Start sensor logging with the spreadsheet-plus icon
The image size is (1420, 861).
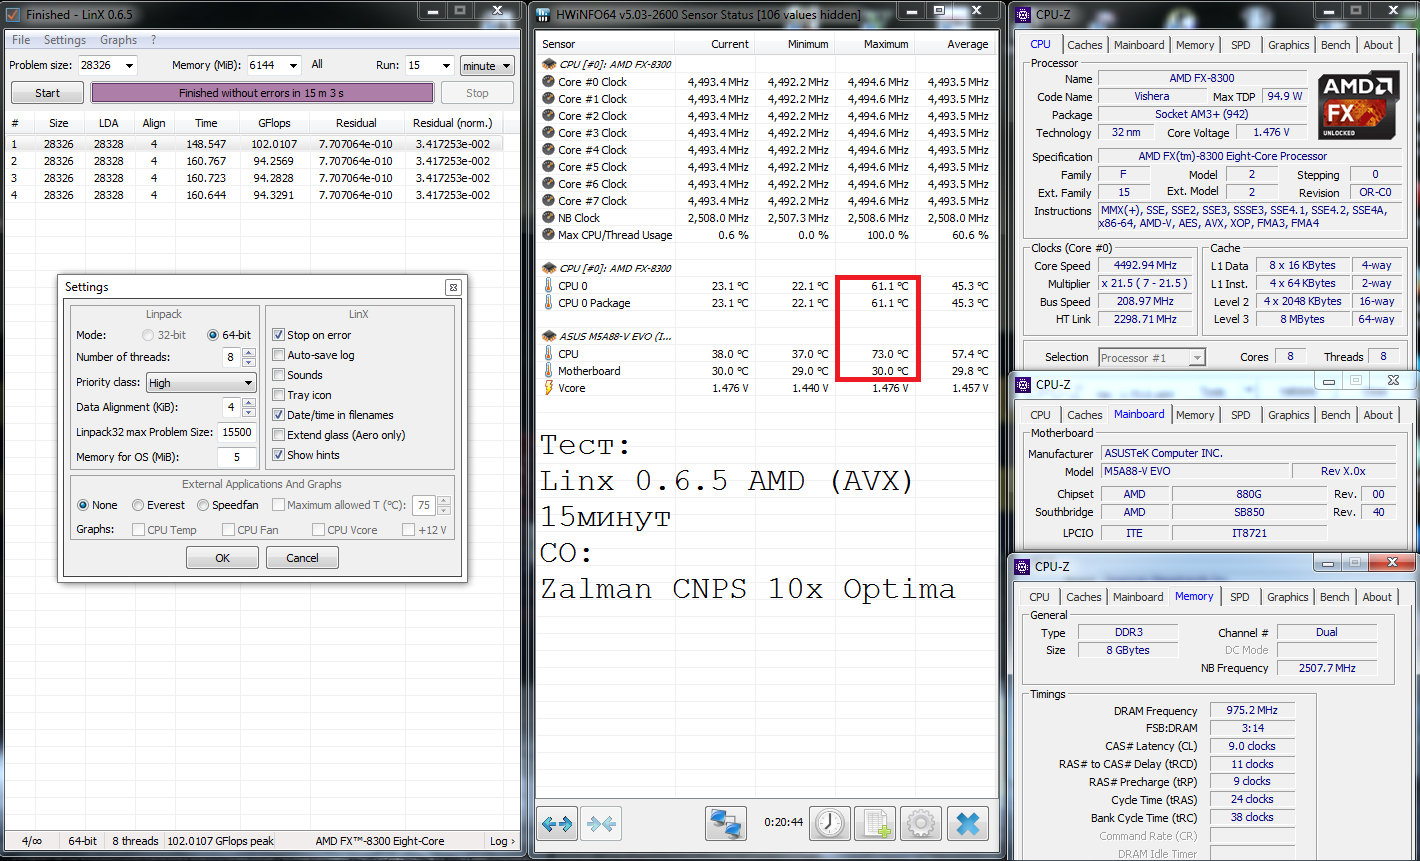pyautogui.click(x=875, y=824)
